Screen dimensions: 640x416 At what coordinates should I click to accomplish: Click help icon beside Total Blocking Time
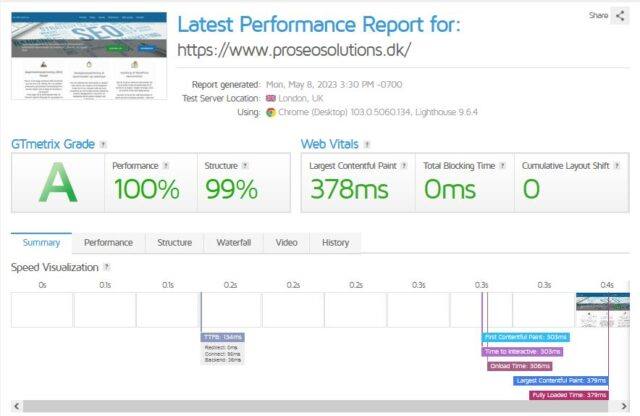tap(502, 165)
